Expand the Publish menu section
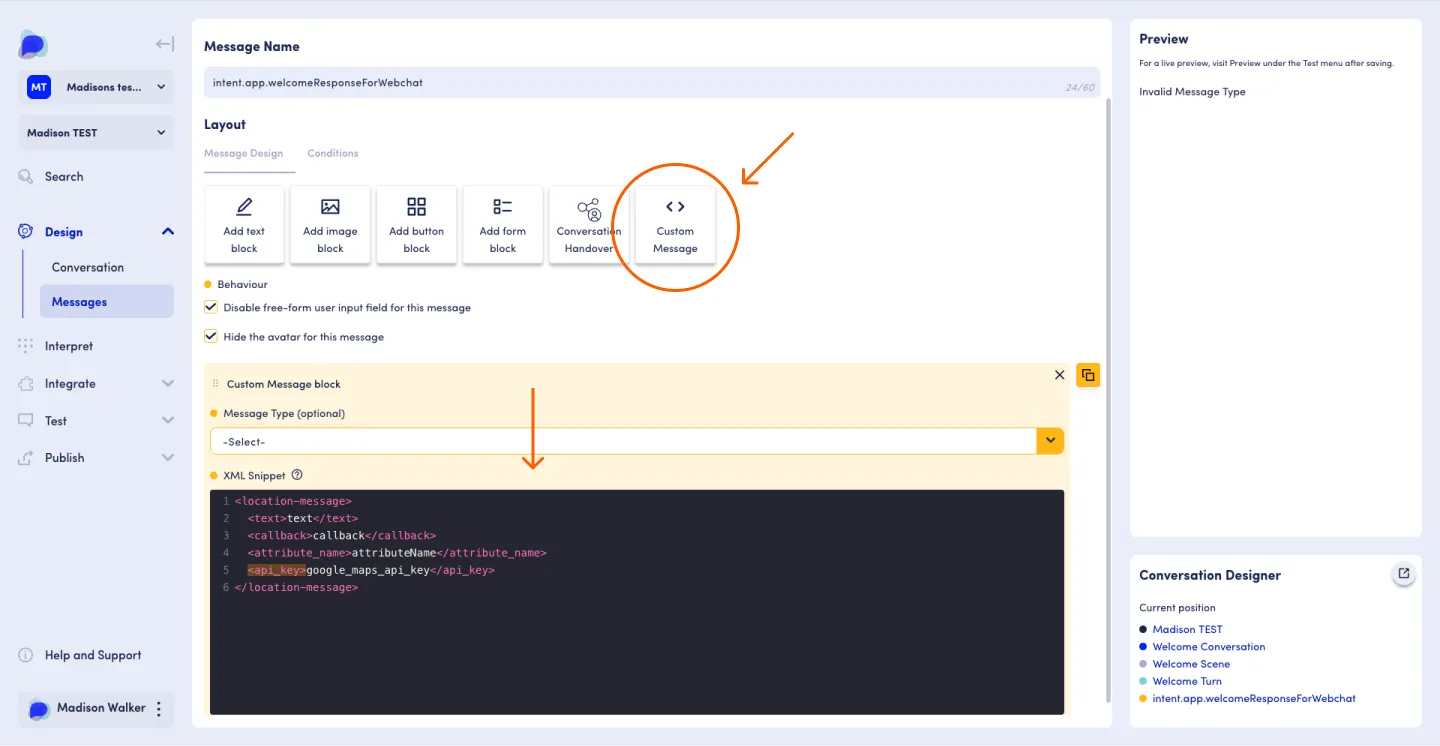Screen dimensions: 1440x746 click(168, 458)
